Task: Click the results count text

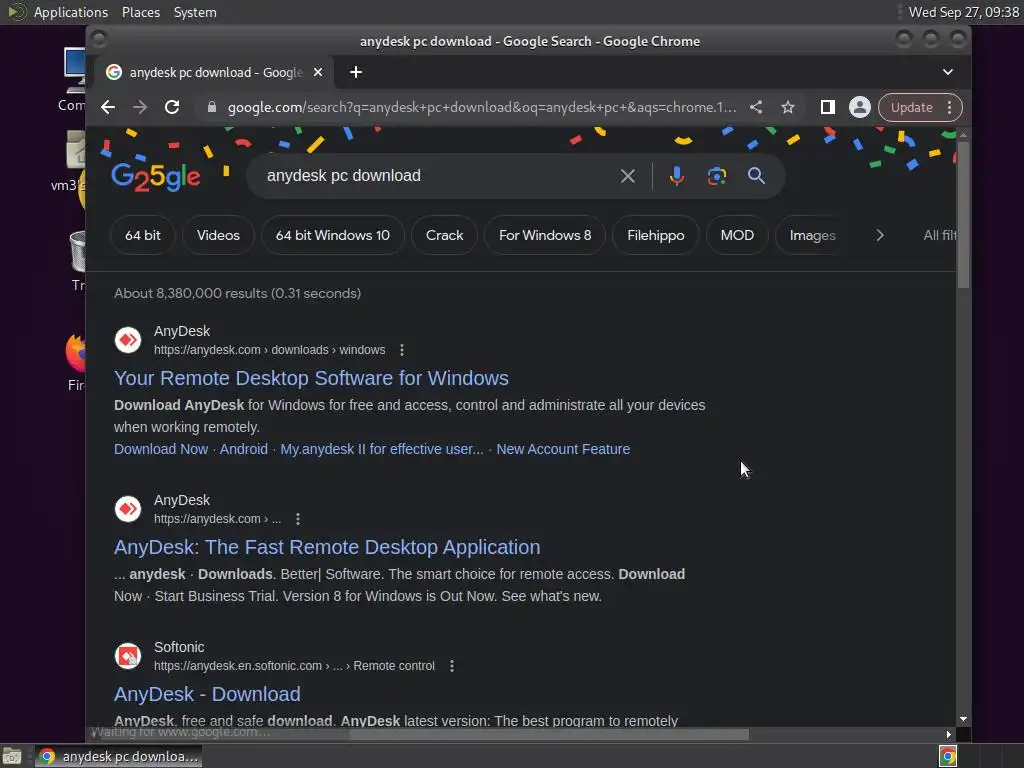Action: click(x=237, y=294)
